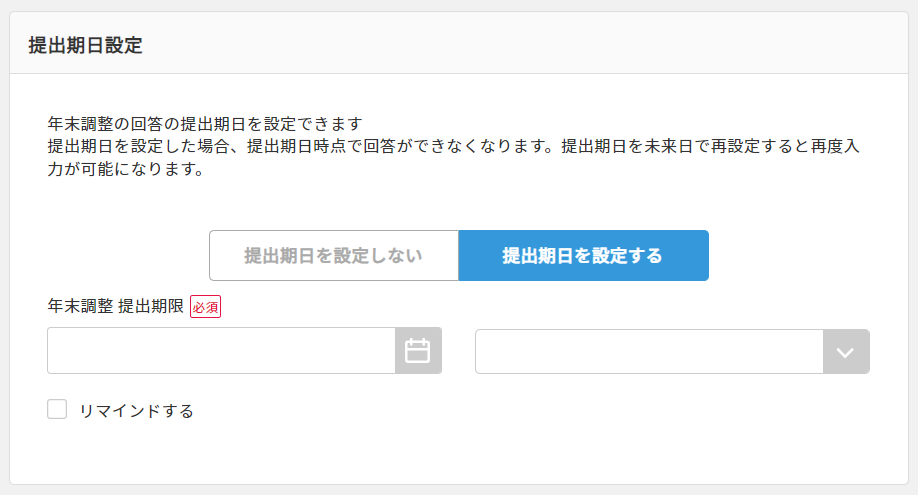The image size is (918, 495).
Task: Choose 提出期日を設定する option
Action: 584,255
